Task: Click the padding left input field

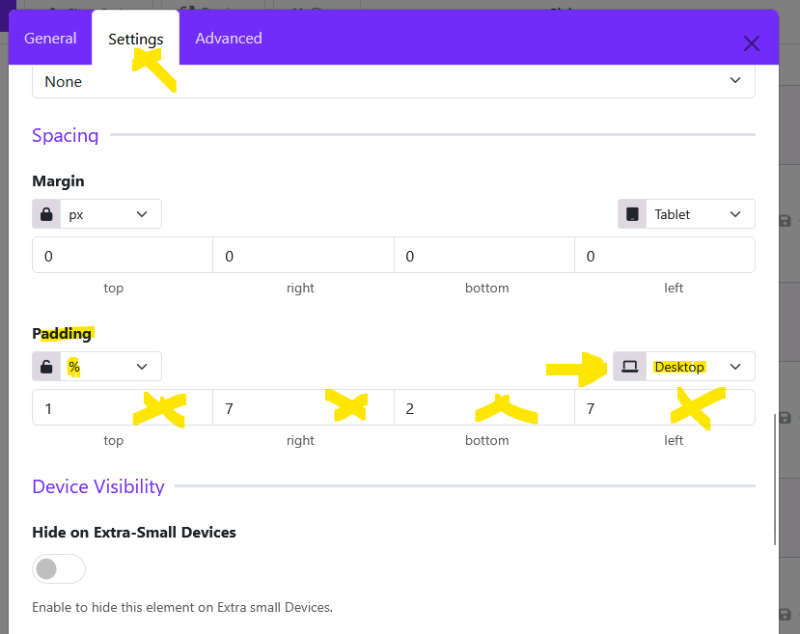Action: (x=665, y=408)
